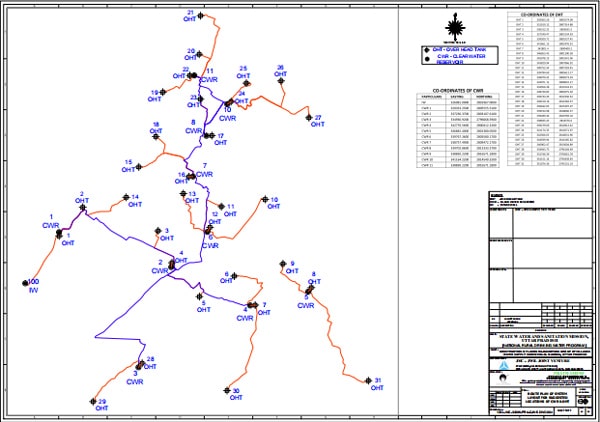Click the OHT legend symbol
The image size is (600, 422).
pyautogui.click(x=425, y=50)
